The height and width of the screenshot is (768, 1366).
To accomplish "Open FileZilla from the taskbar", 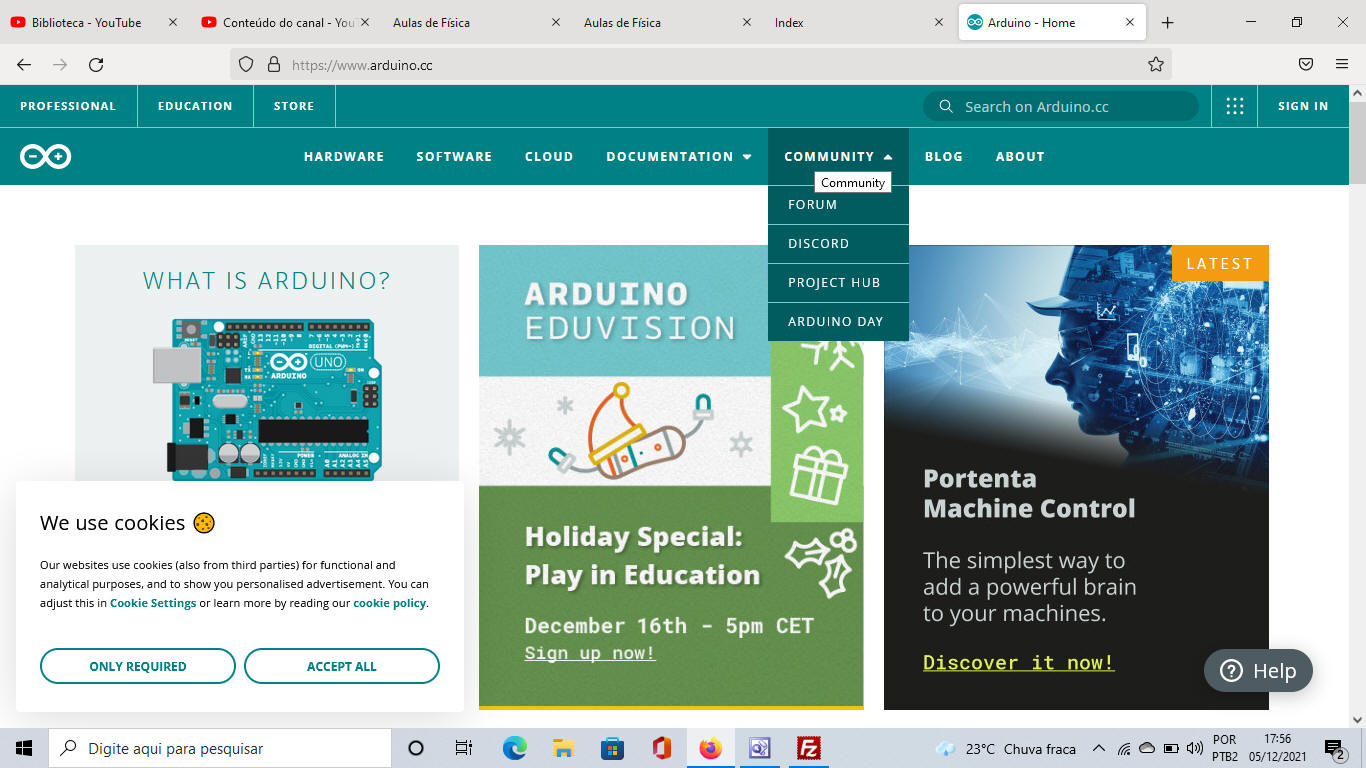I will pos(809,748).
